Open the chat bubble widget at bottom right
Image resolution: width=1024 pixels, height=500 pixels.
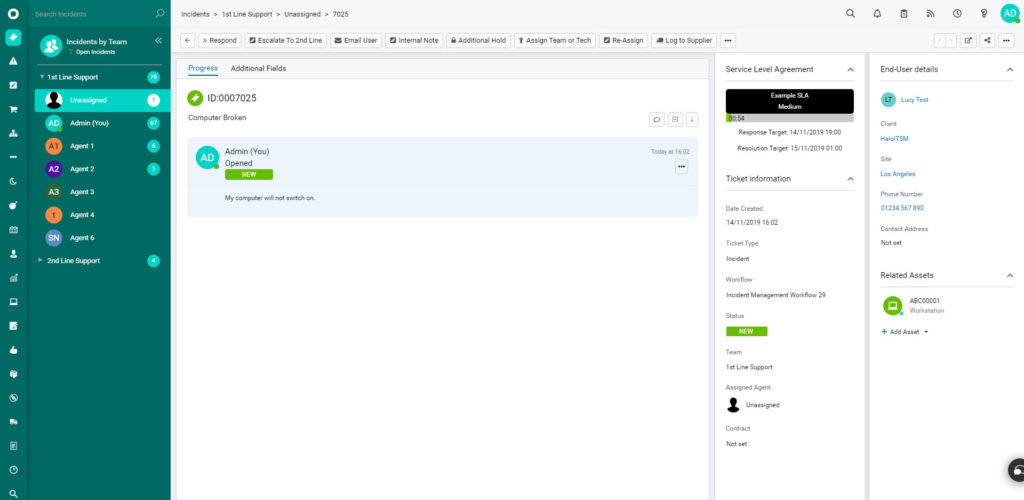coord(1016,470)
